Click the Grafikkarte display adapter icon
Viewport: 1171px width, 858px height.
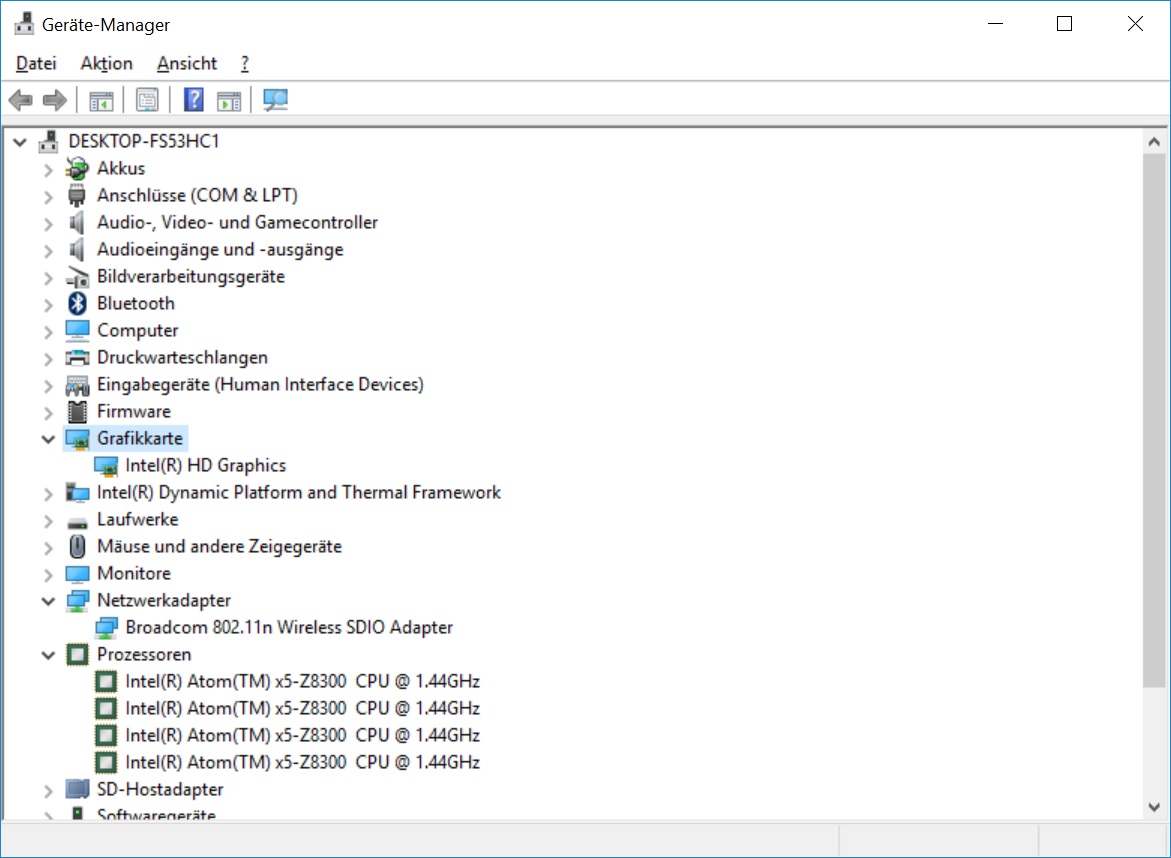[x=78, y=439]
